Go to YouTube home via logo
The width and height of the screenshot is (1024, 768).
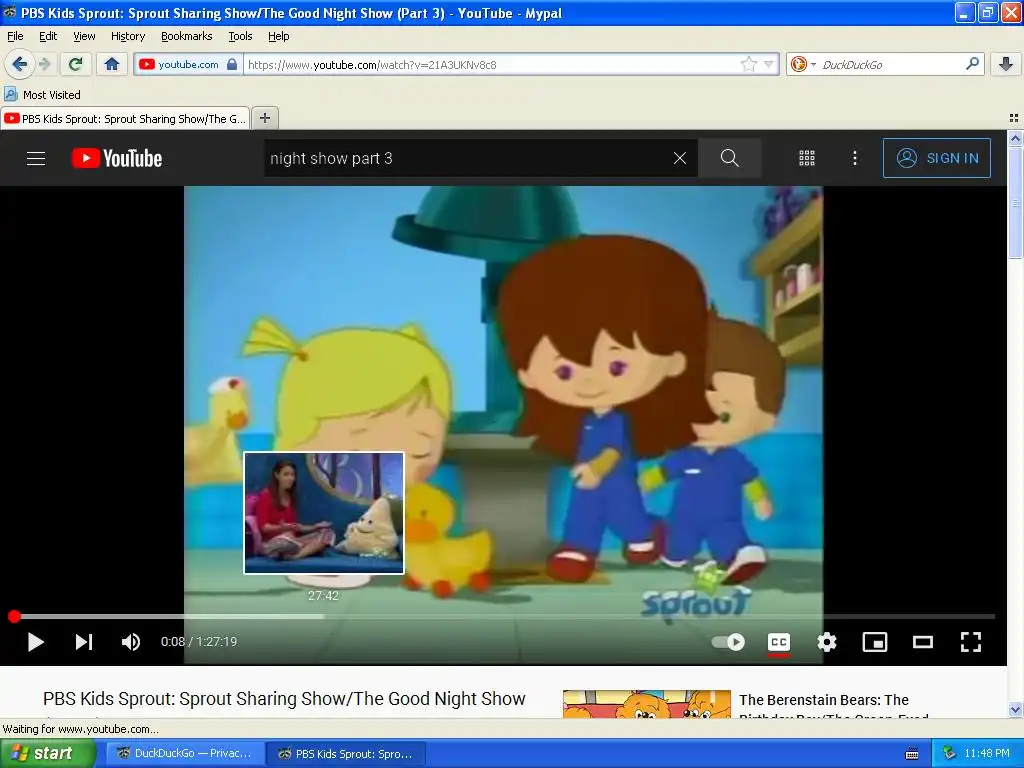pos(117,158)
